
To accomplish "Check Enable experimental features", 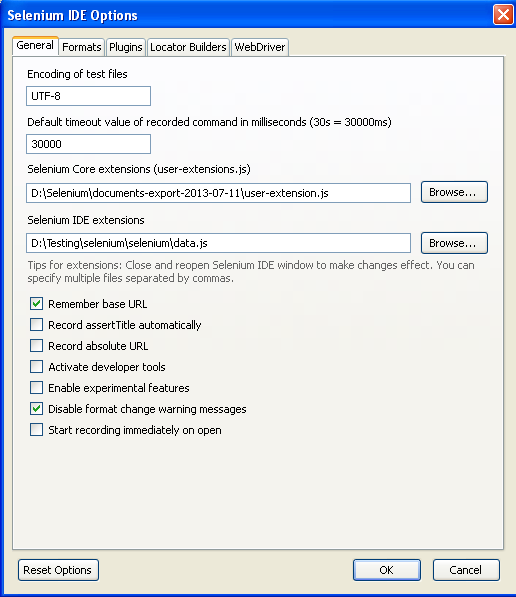I will click(x=37, y=388).
